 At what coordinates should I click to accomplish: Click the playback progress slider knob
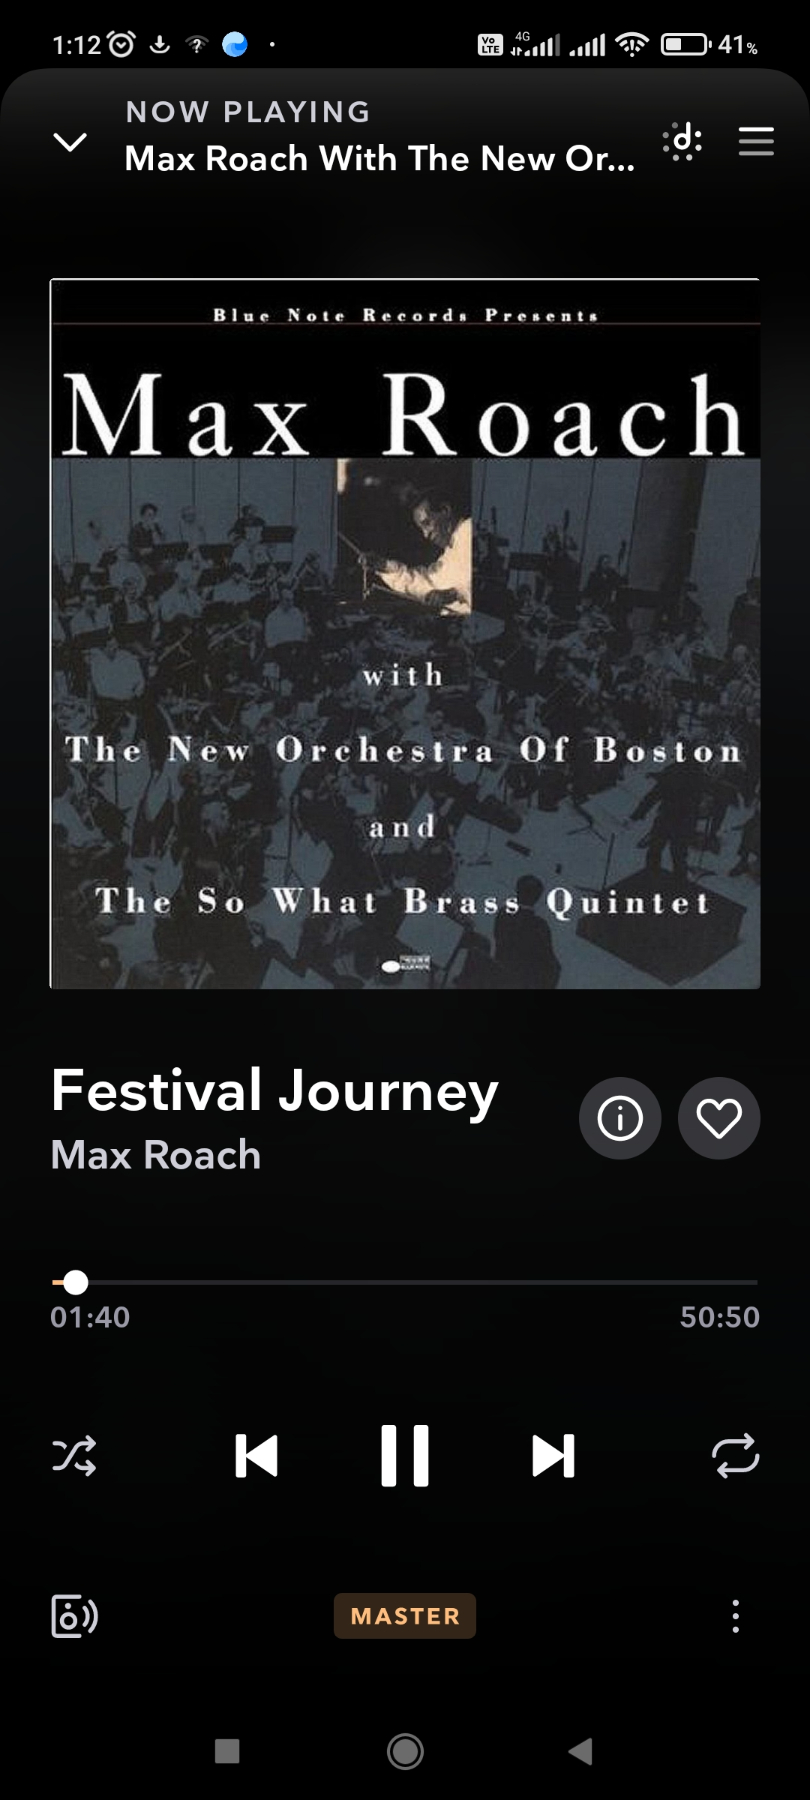point(76,1282)
